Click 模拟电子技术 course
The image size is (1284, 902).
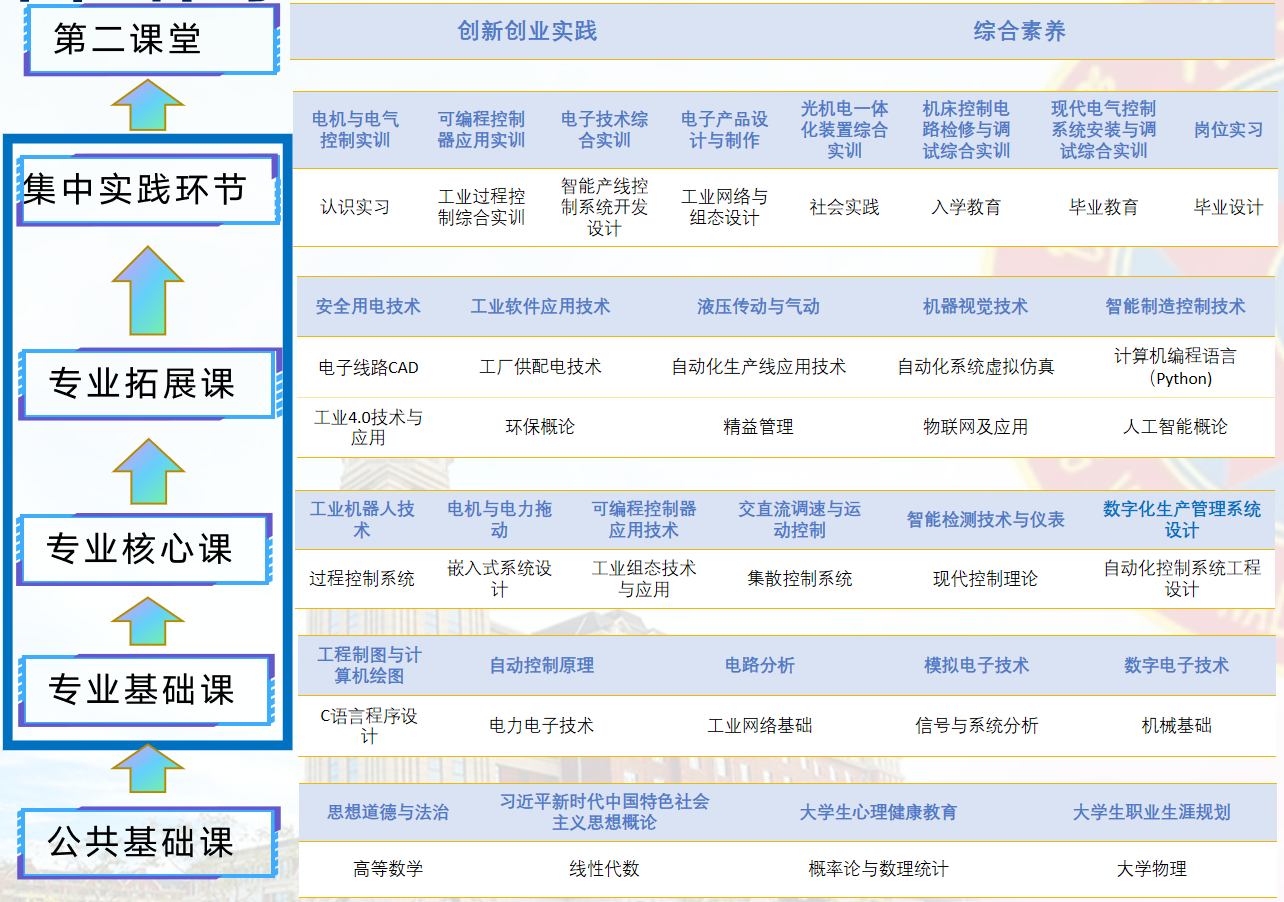point(976,665)
